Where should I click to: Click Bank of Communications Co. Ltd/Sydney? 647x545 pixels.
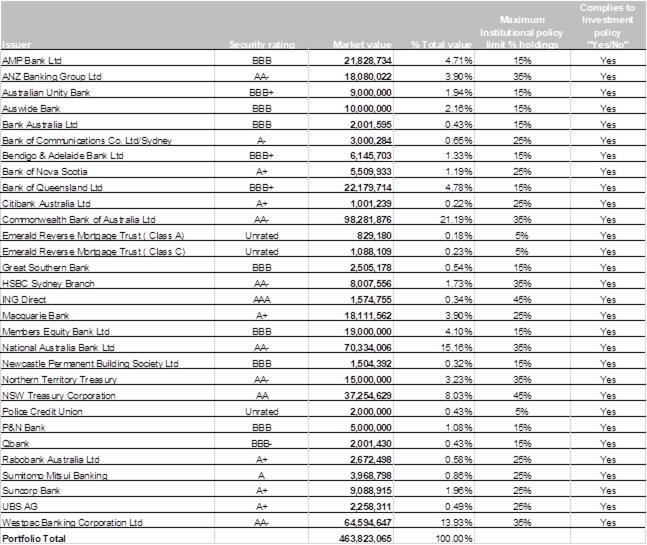pos(87,141)
